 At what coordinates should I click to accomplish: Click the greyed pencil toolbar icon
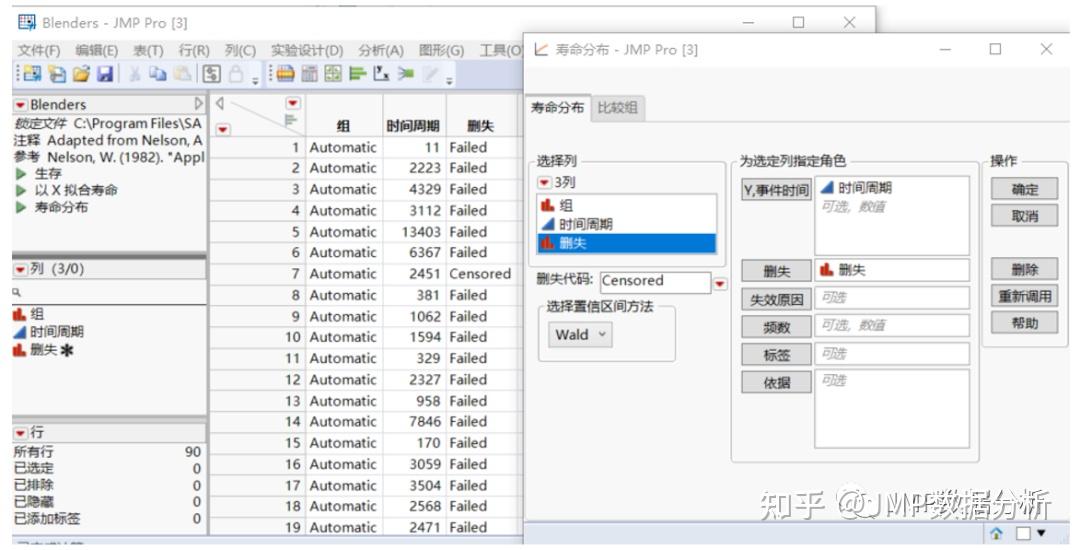click(x=430, y=74)
